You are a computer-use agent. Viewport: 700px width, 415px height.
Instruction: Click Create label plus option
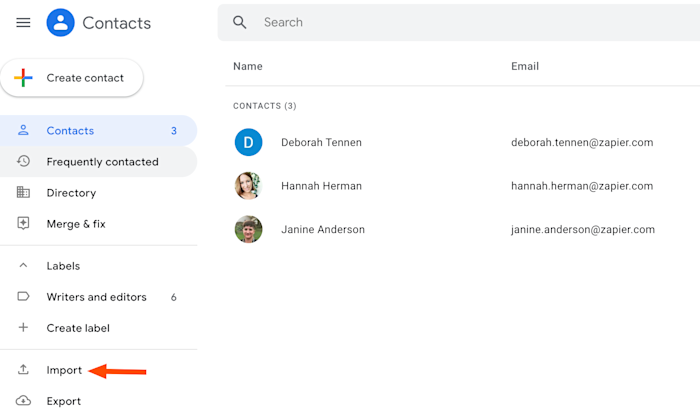click(x=77, y=328)
